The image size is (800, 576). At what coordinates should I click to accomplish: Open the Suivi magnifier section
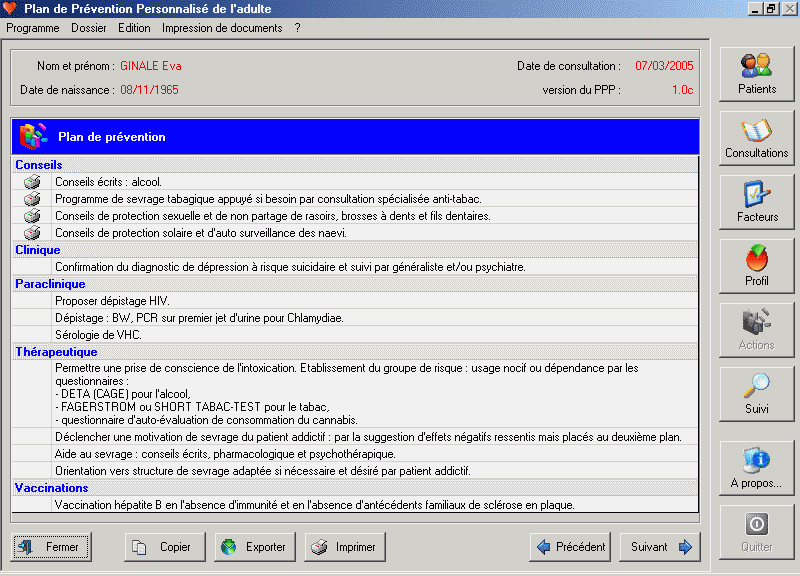(x=756, y=395)
